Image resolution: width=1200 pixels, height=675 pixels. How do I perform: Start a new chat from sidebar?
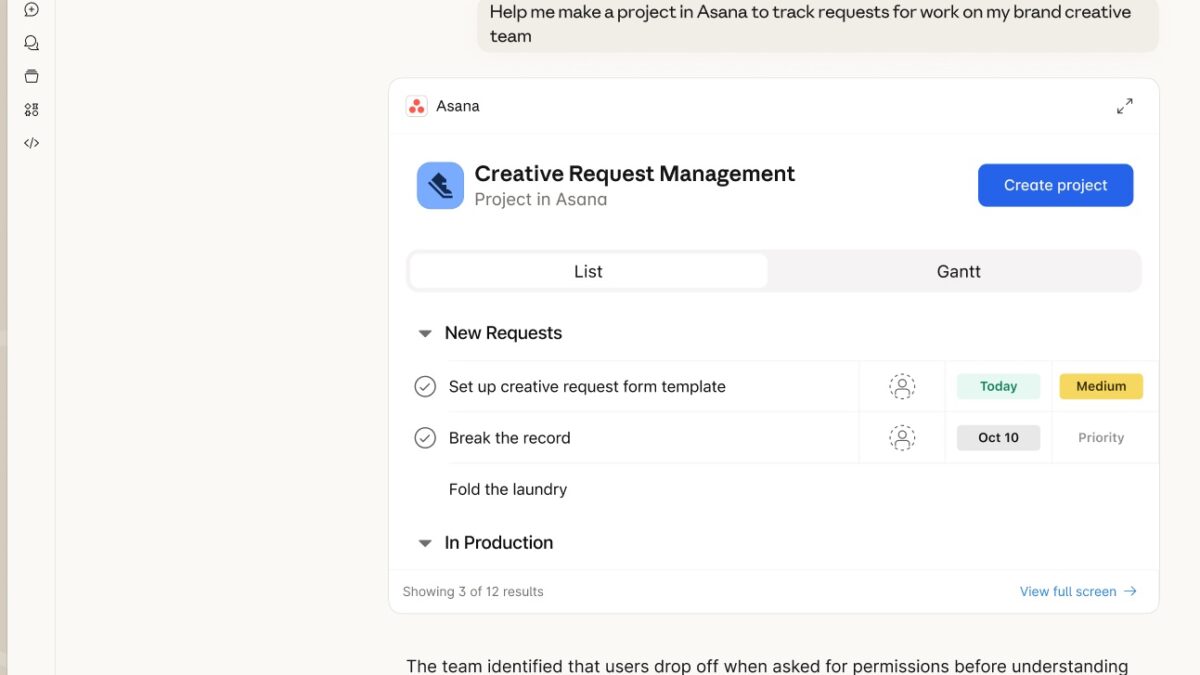coord(31,10)
